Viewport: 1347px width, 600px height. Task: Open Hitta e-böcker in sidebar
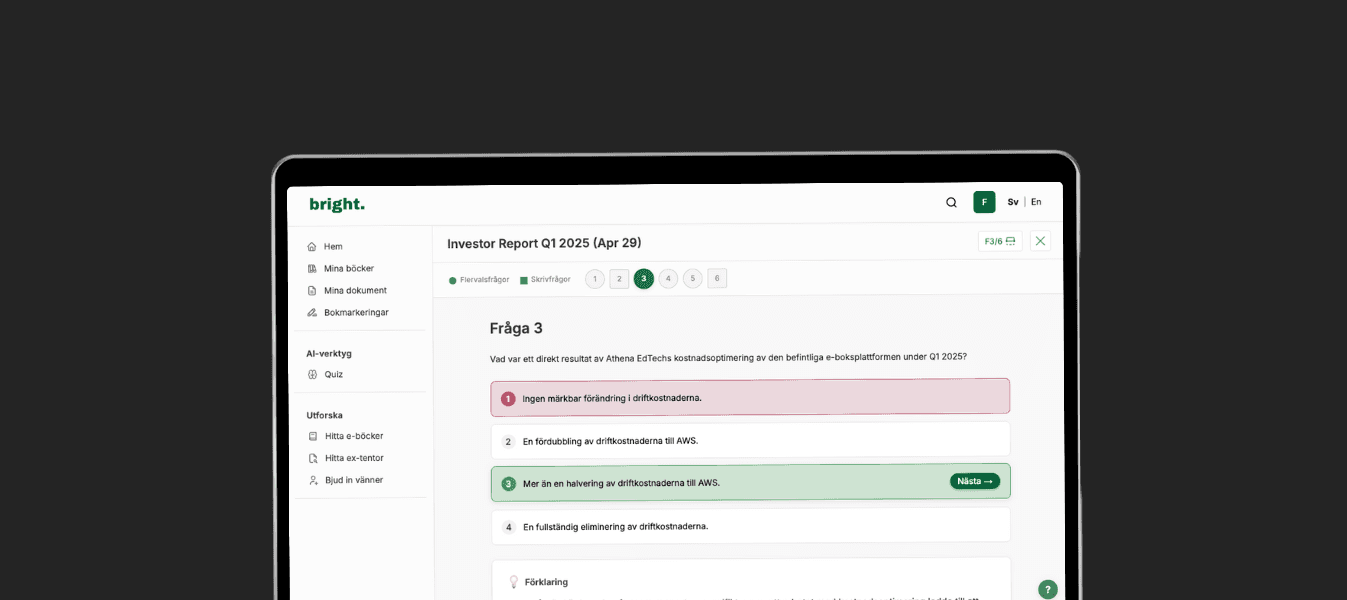tap(353, 437)
